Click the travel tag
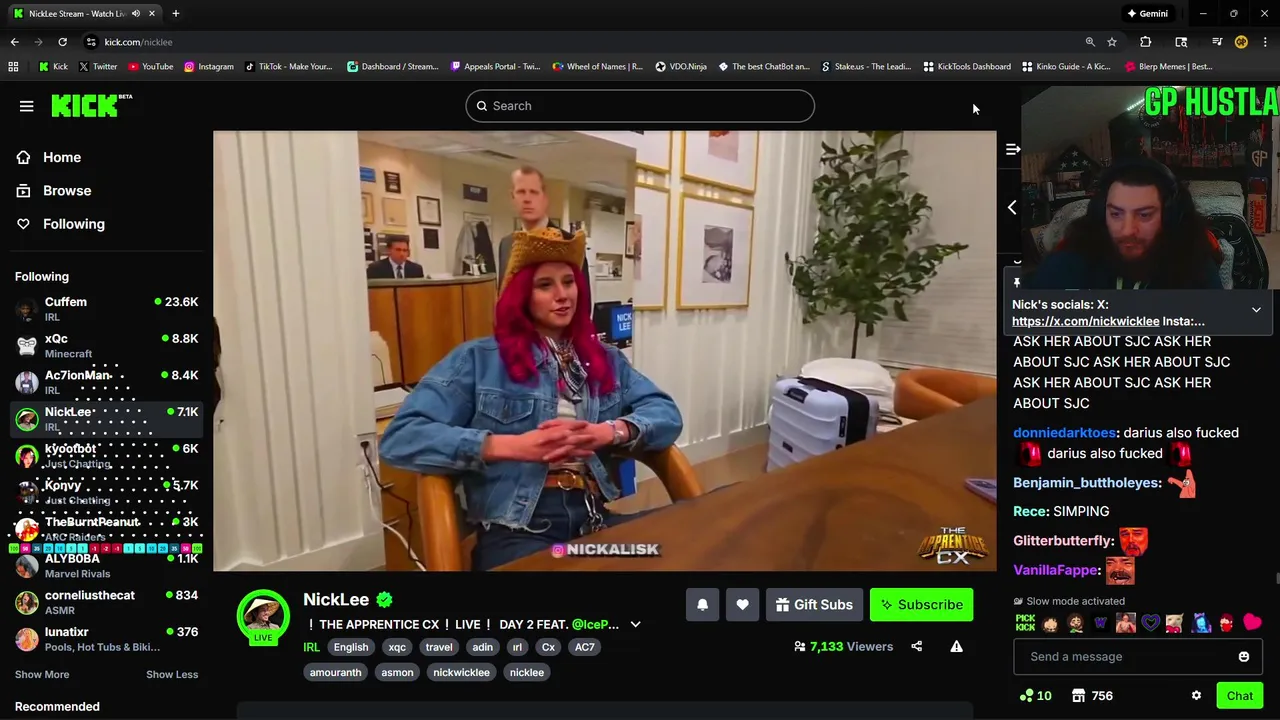Viewport: 1280px width, 720px height. coord(439,647)
